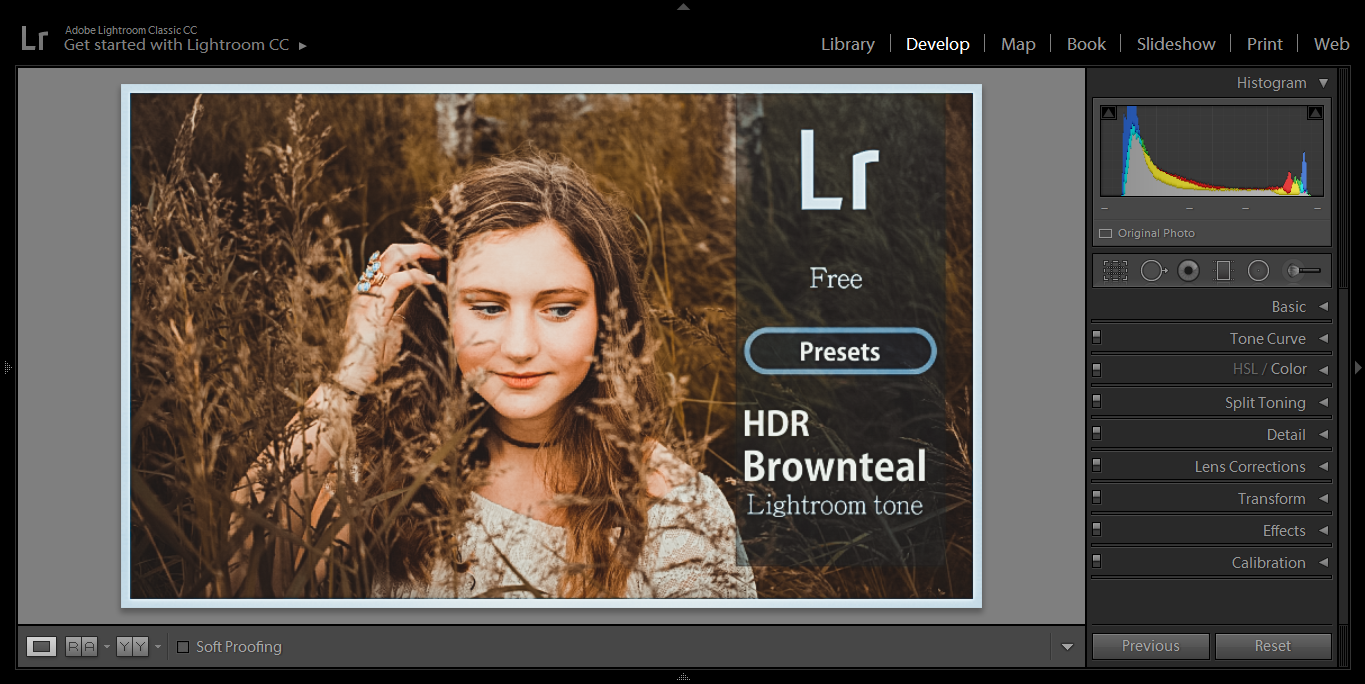
Task: Select Color mode in HSL / Color header
Action: 1289,369
